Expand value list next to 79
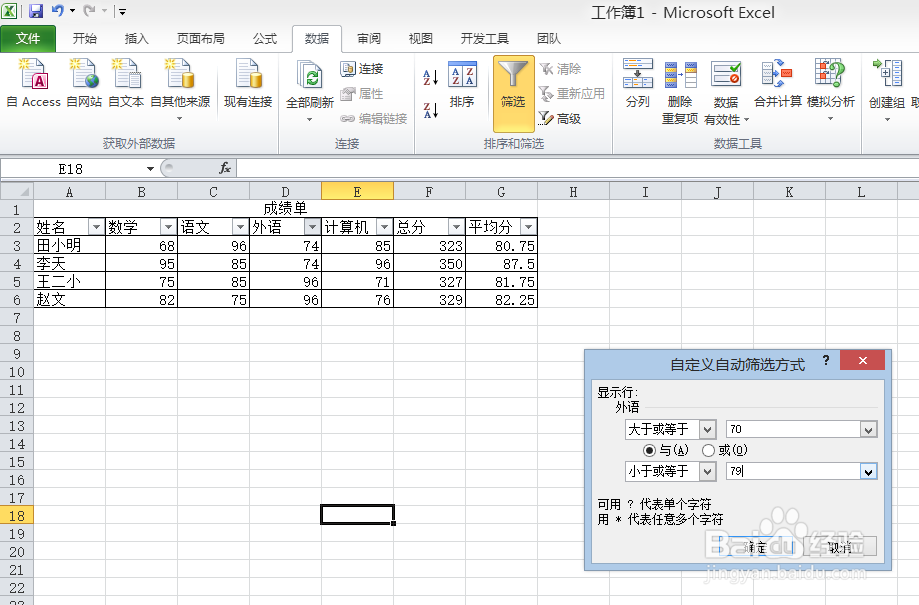The height and width of the screenshot is (605, 919). coord(869,471)
